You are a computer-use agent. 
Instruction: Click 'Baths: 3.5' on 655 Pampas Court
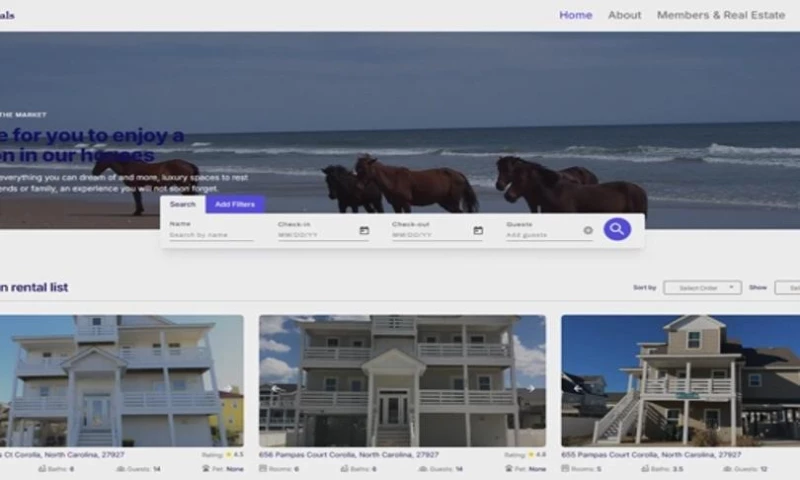click(662, 469)
